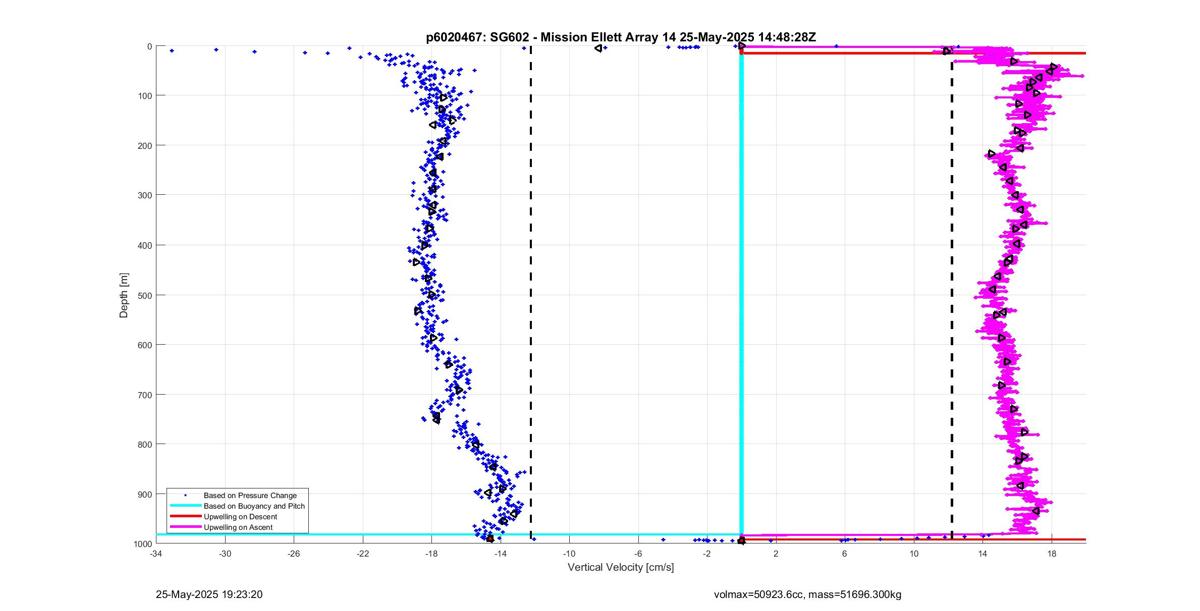Click the depth tick label '600'
The width and height of the screenshot is (1200, 611).
(144, 345)
